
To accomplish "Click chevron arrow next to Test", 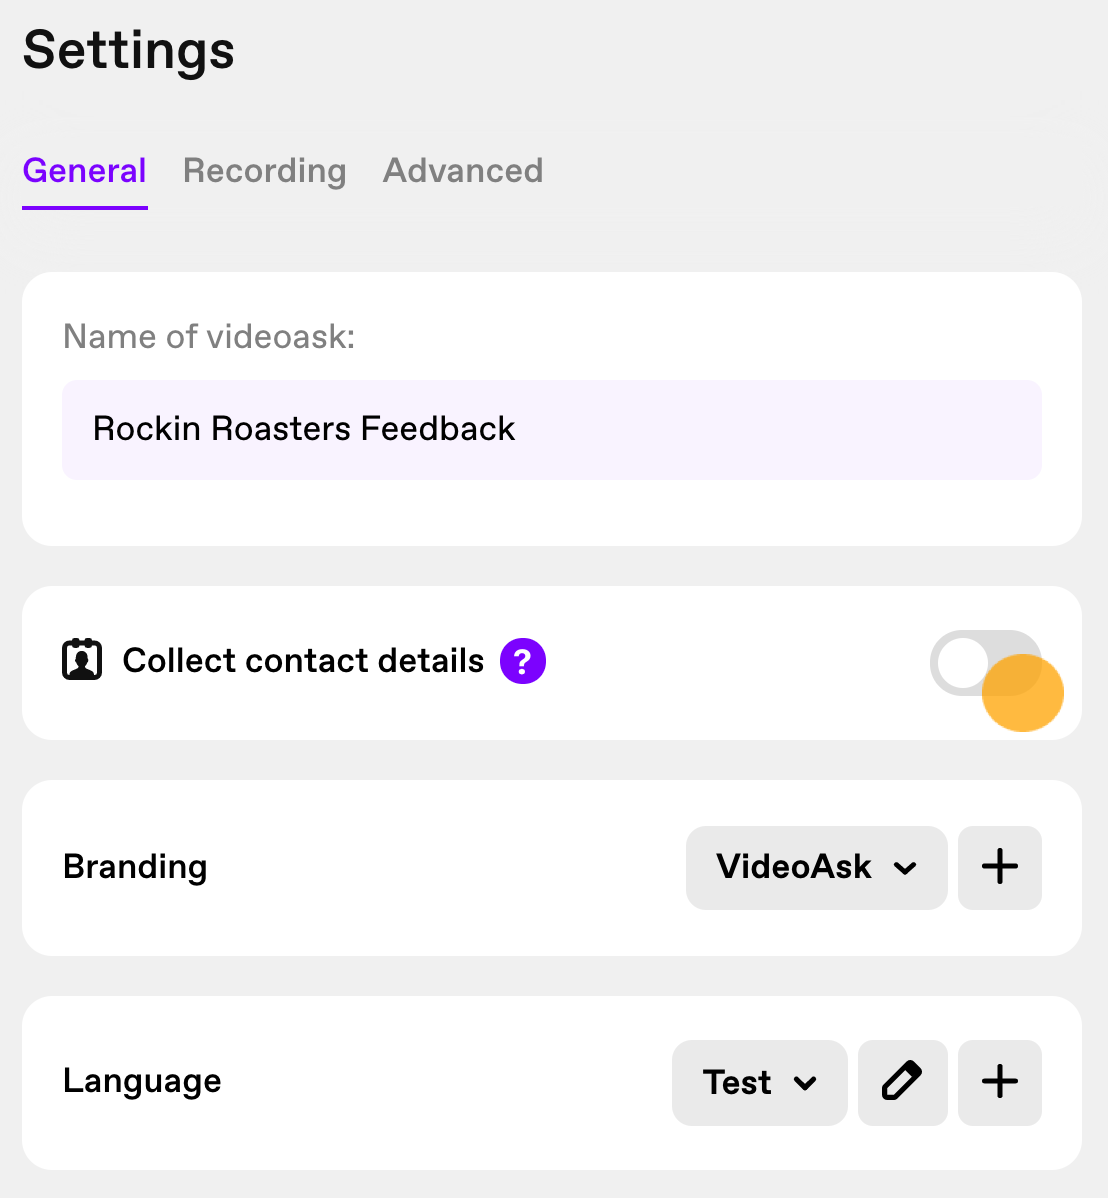I will (805, 1083).
